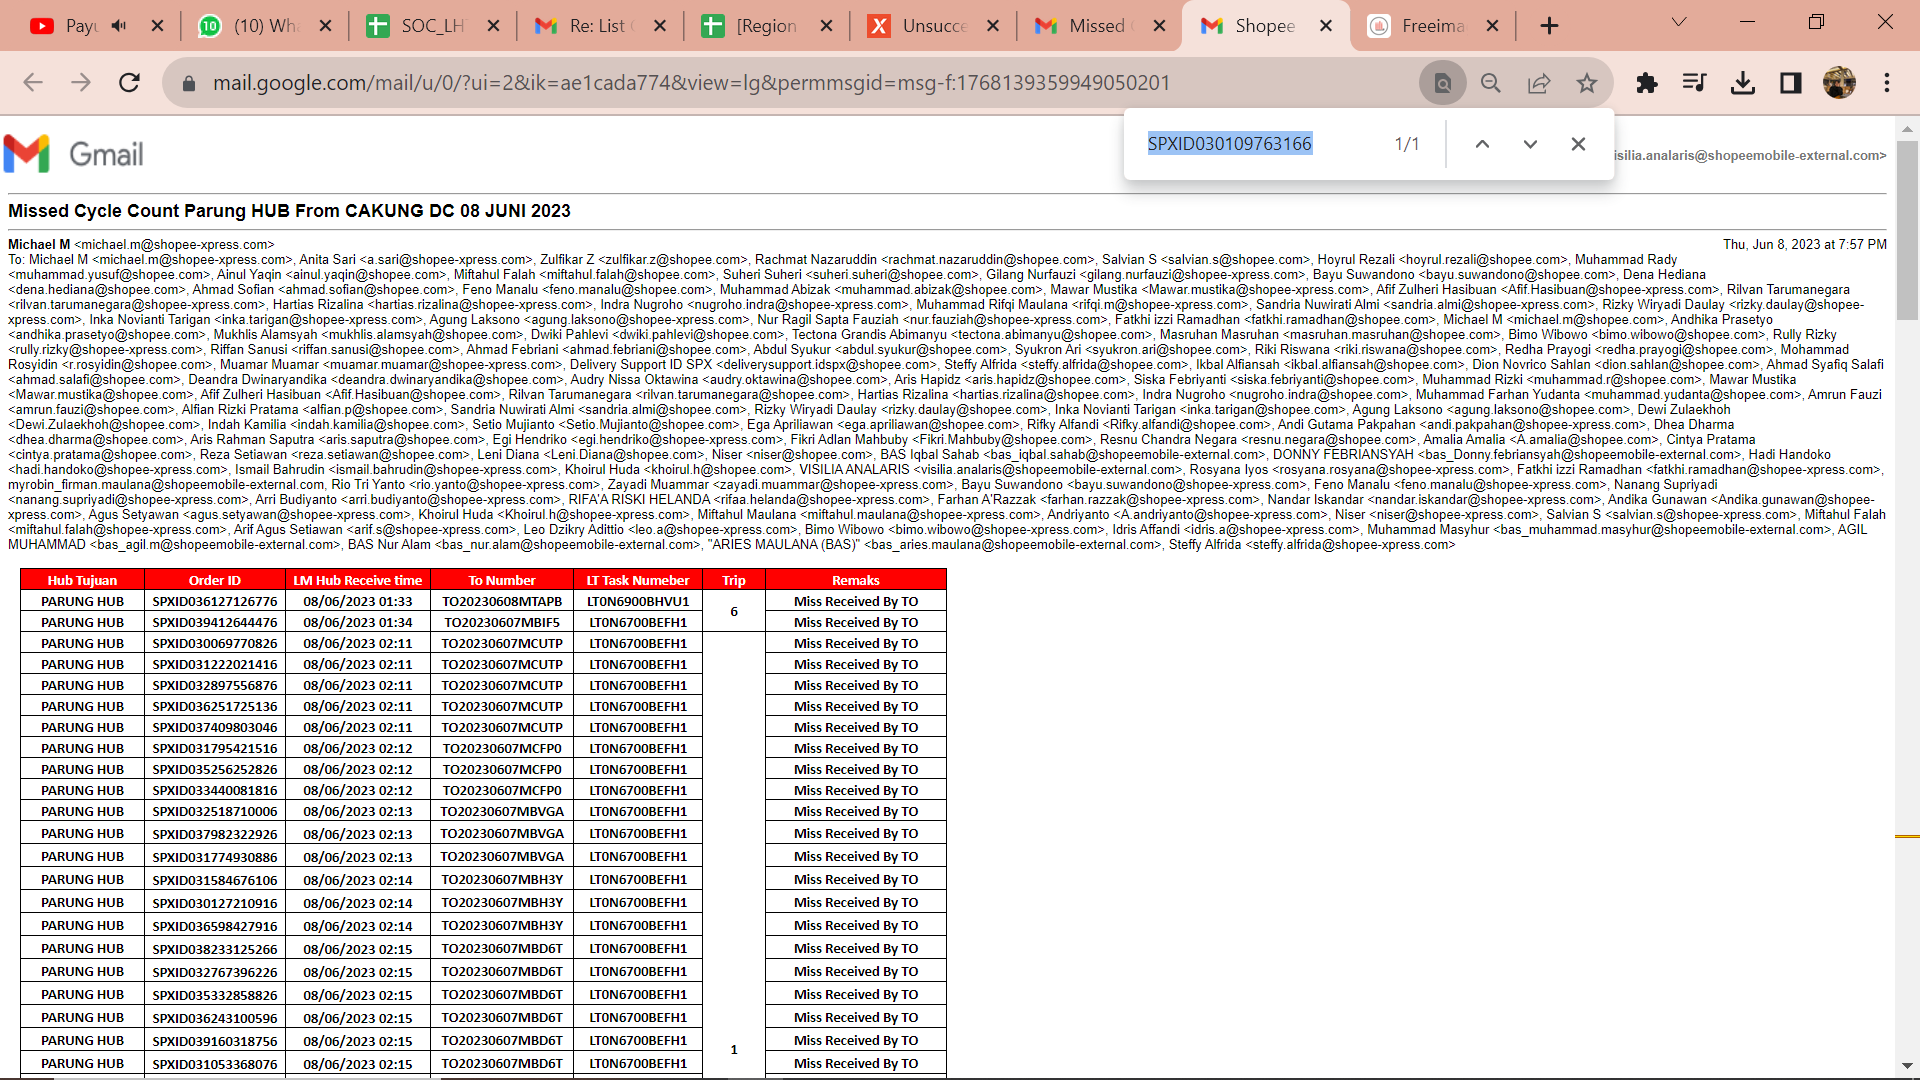Click the find-in-page search field
Screen dimensions: 1920x1080
coord(1260,144)
